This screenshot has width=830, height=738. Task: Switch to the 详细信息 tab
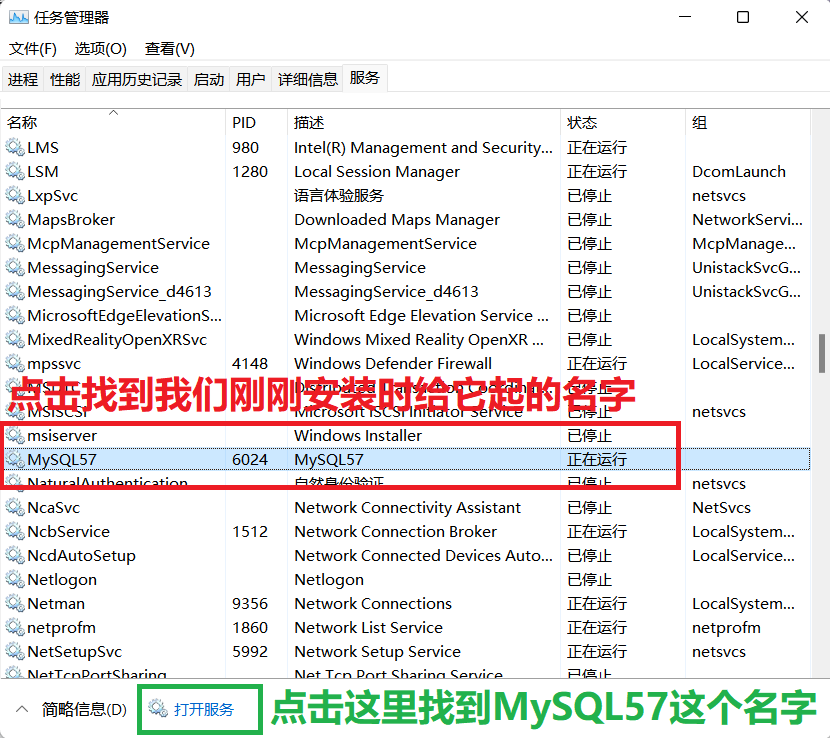click(308, 79)
